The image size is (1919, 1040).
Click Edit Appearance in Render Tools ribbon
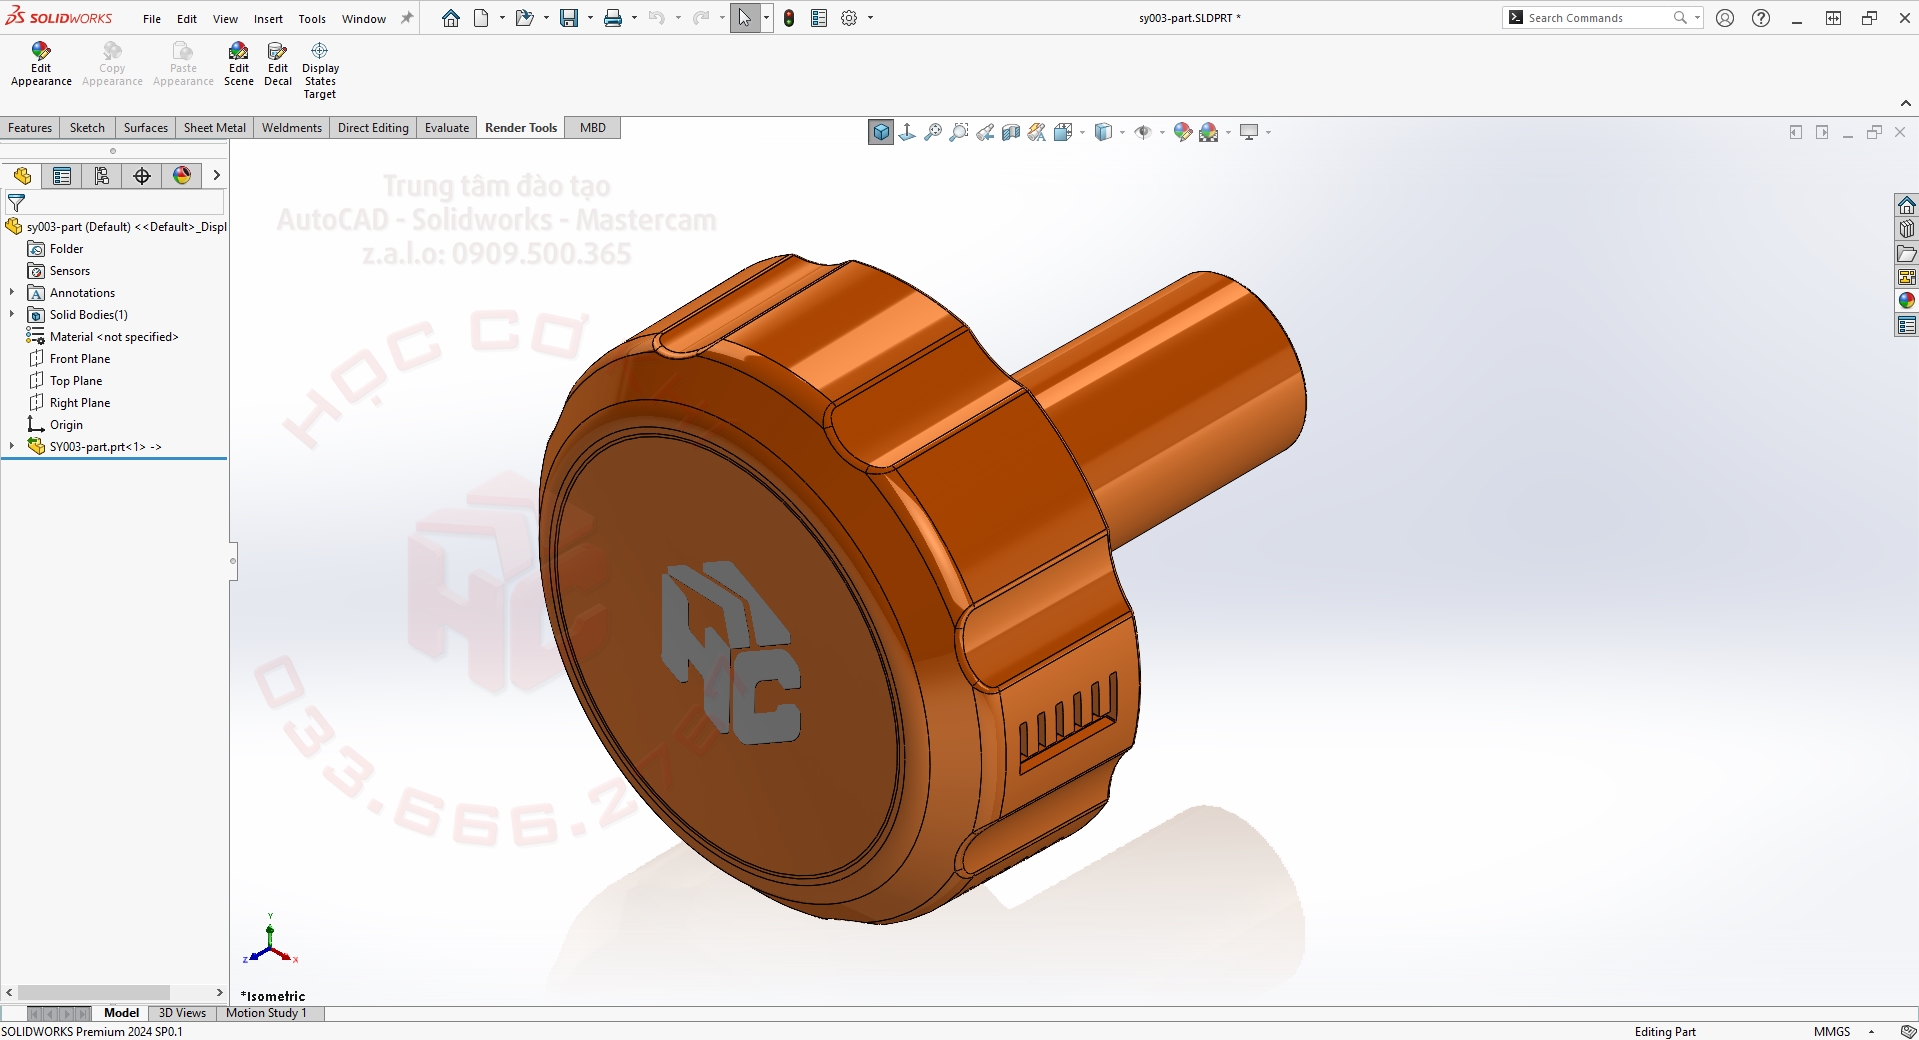coord(41,65)
